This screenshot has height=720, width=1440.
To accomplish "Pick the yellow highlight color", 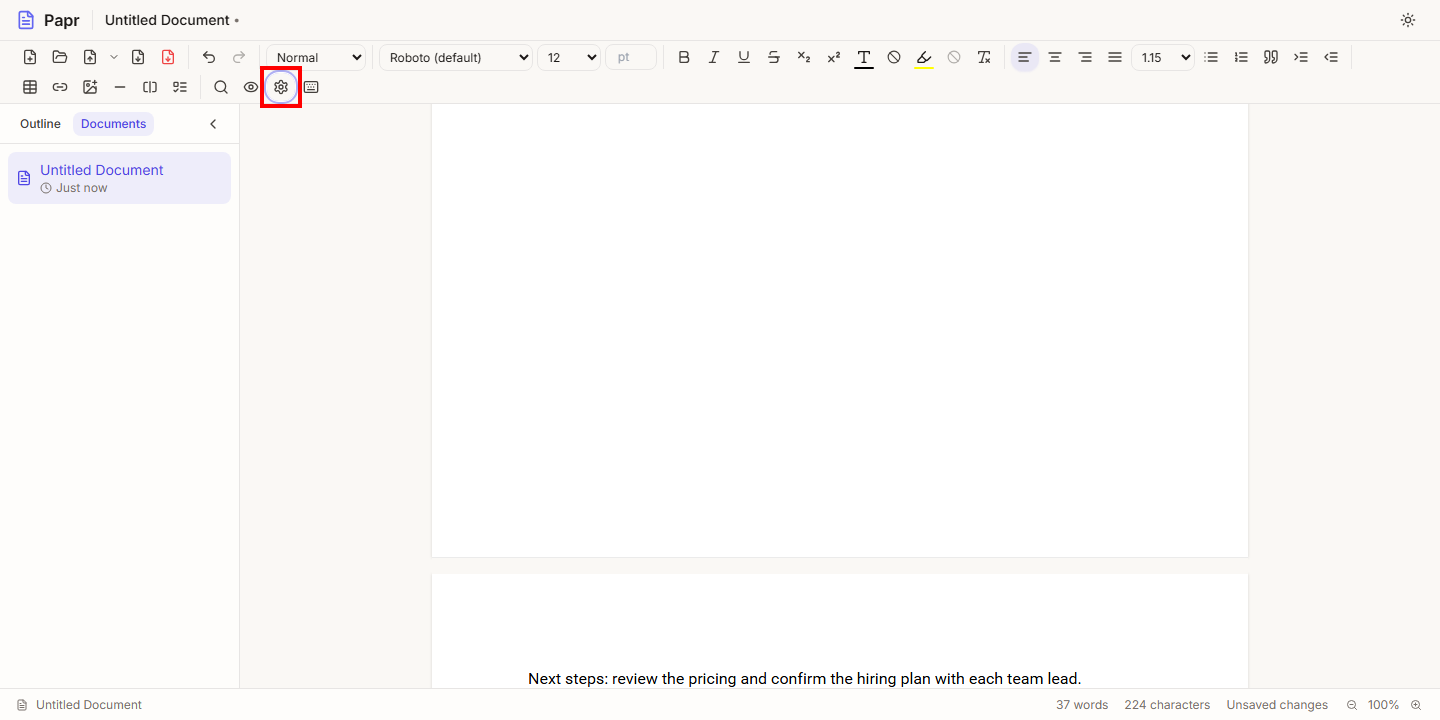I will point(924,57).
